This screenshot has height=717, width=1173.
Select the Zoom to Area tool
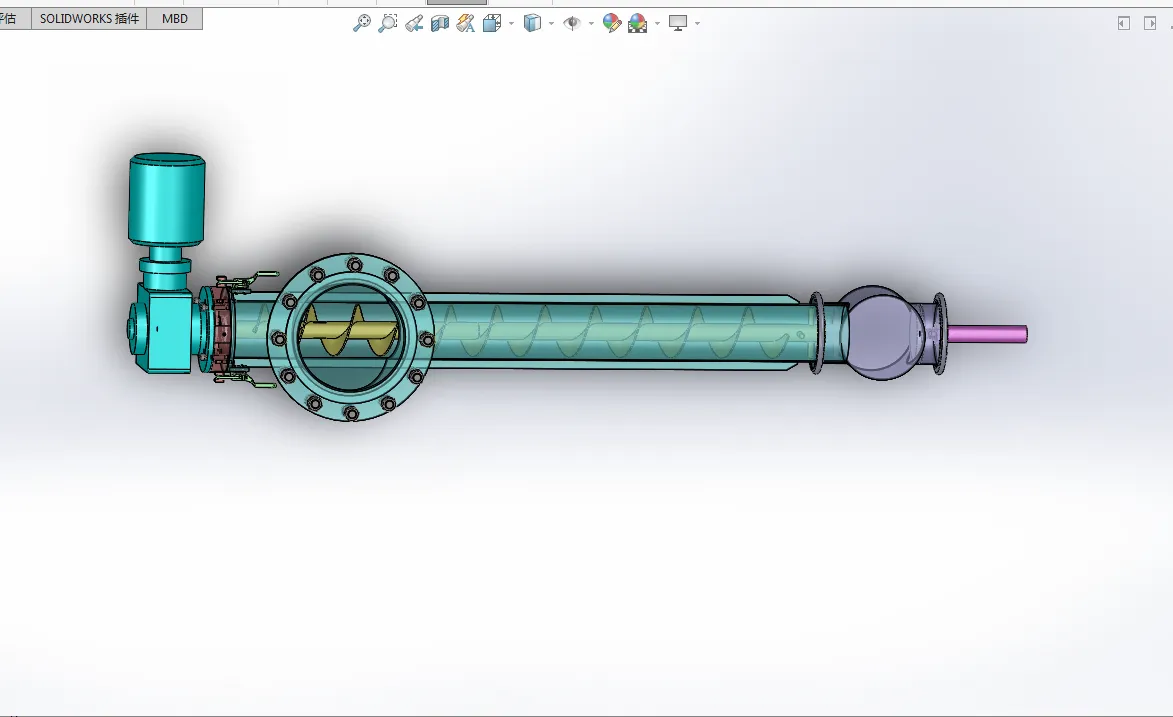(388, 23)
